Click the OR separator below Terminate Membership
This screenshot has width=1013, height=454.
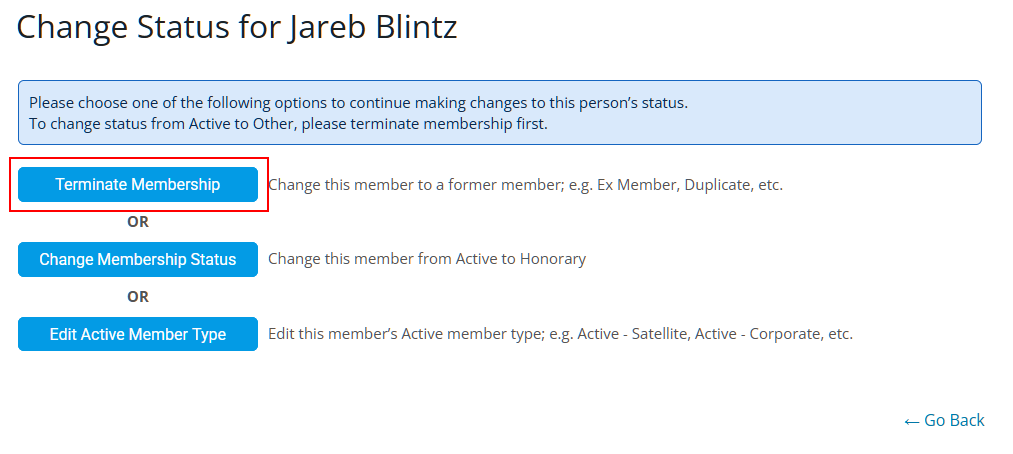click(138, 222)
